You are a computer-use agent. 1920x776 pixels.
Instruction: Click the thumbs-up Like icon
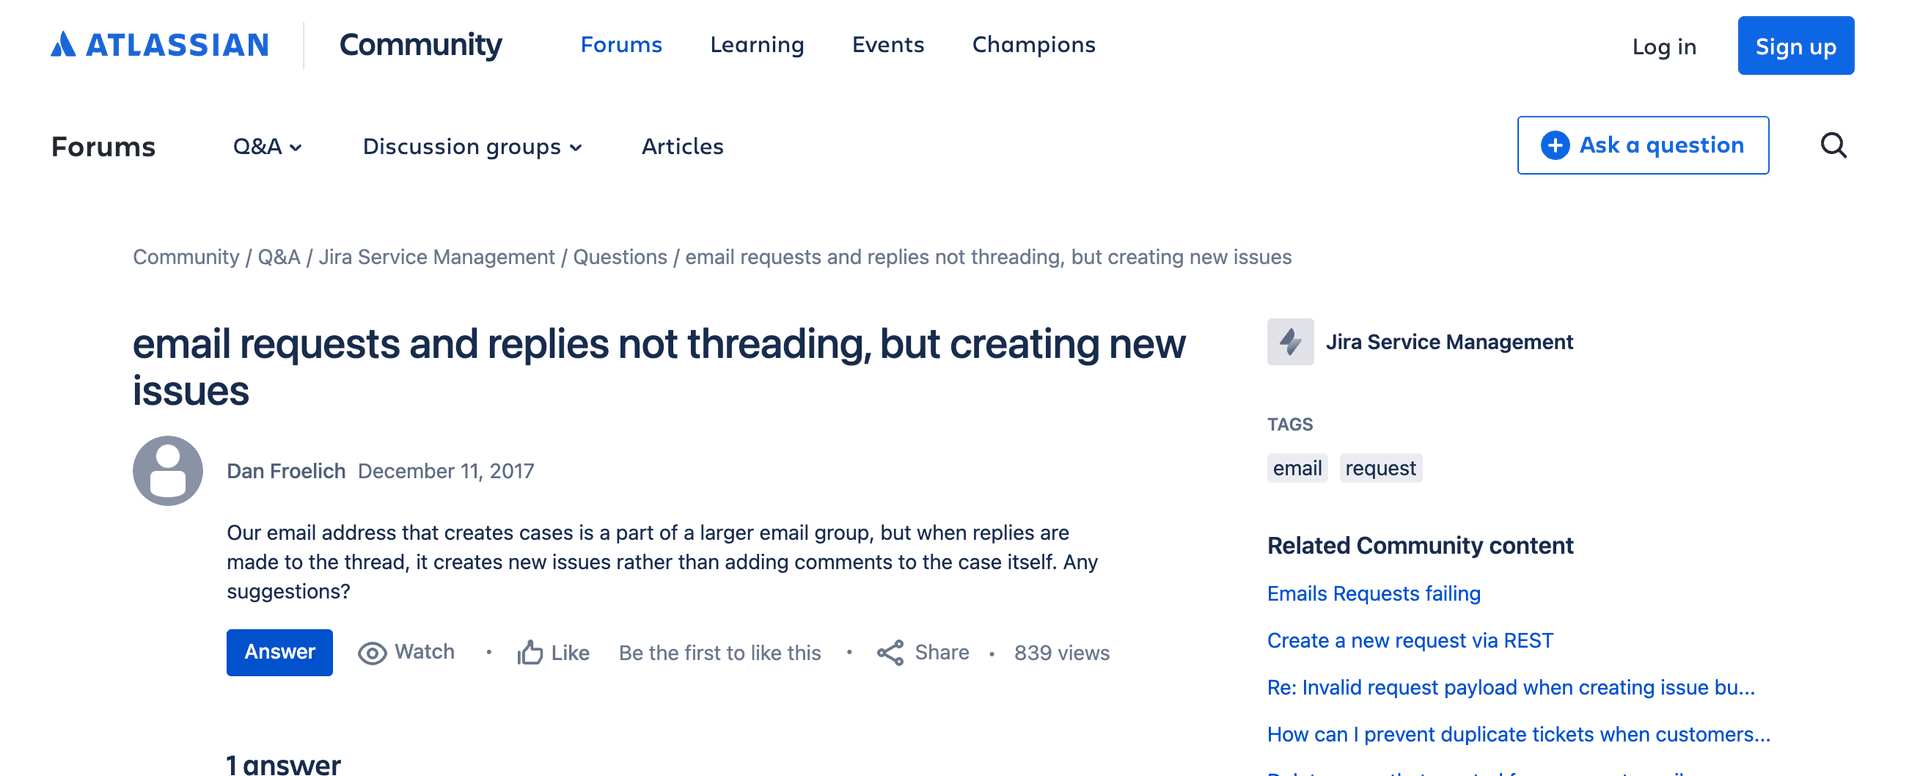pos(530,653)
